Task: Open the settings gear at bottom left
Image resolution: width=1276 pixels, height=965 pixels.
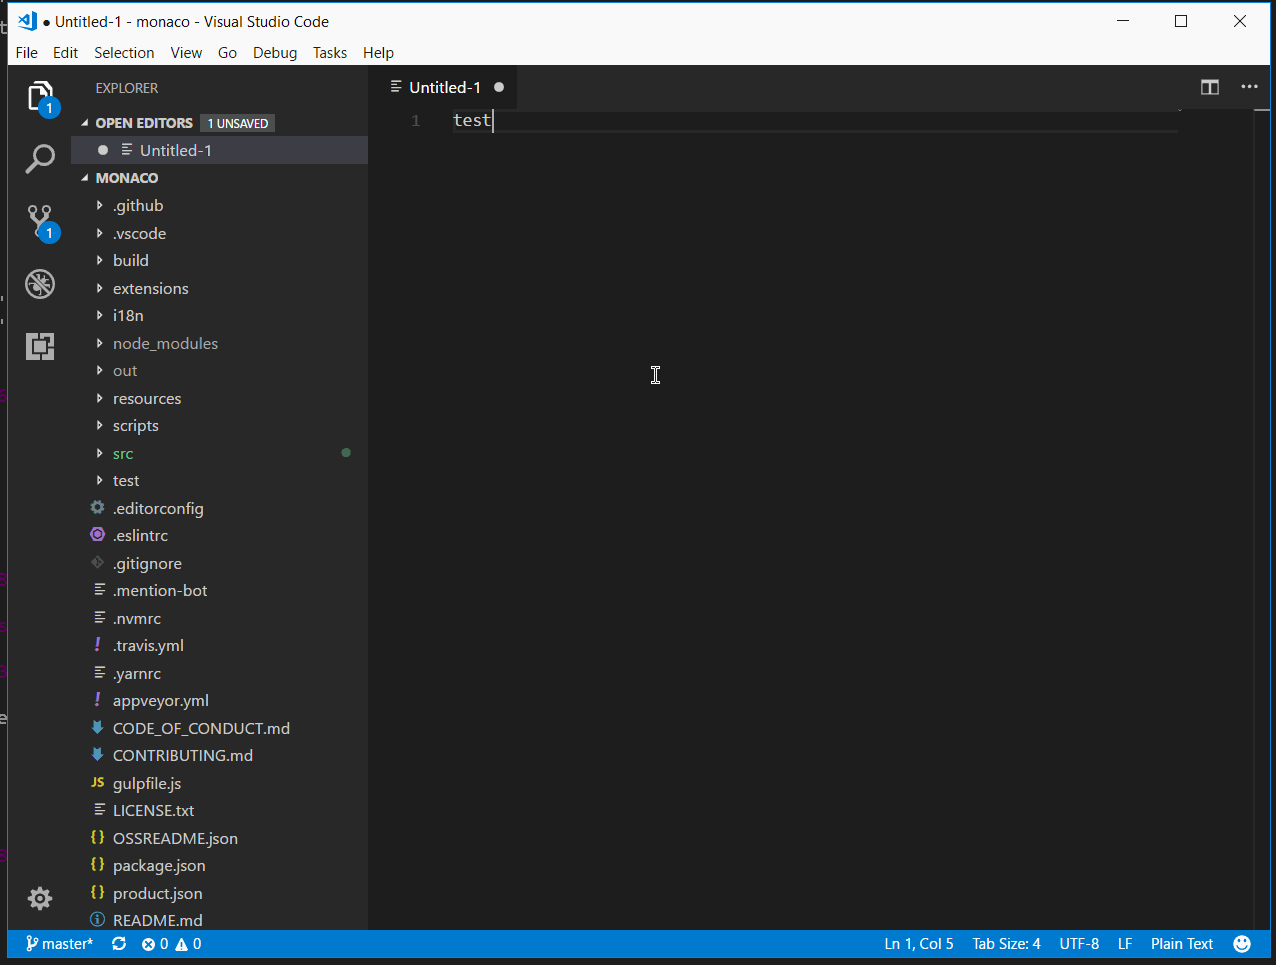Action: (40, 898)
